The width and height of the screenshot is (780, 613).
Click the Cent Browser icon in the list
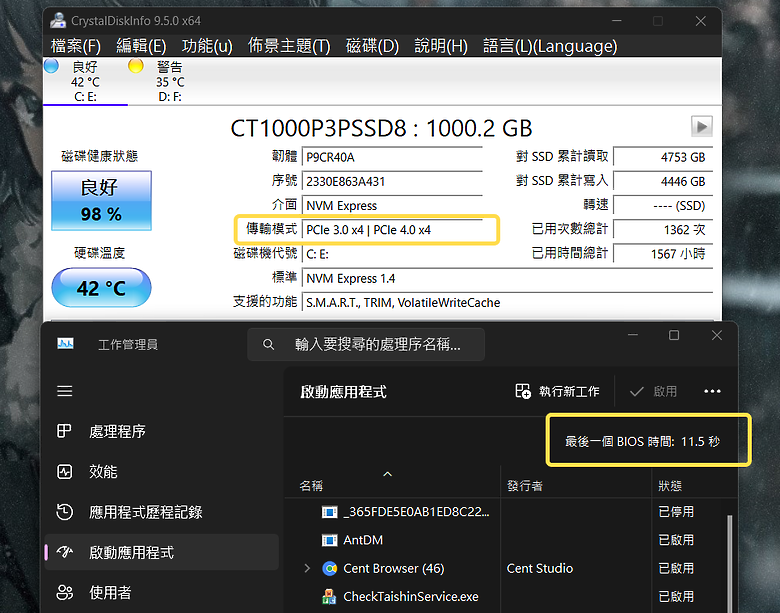pyautogui.click(x=329, y=568)
